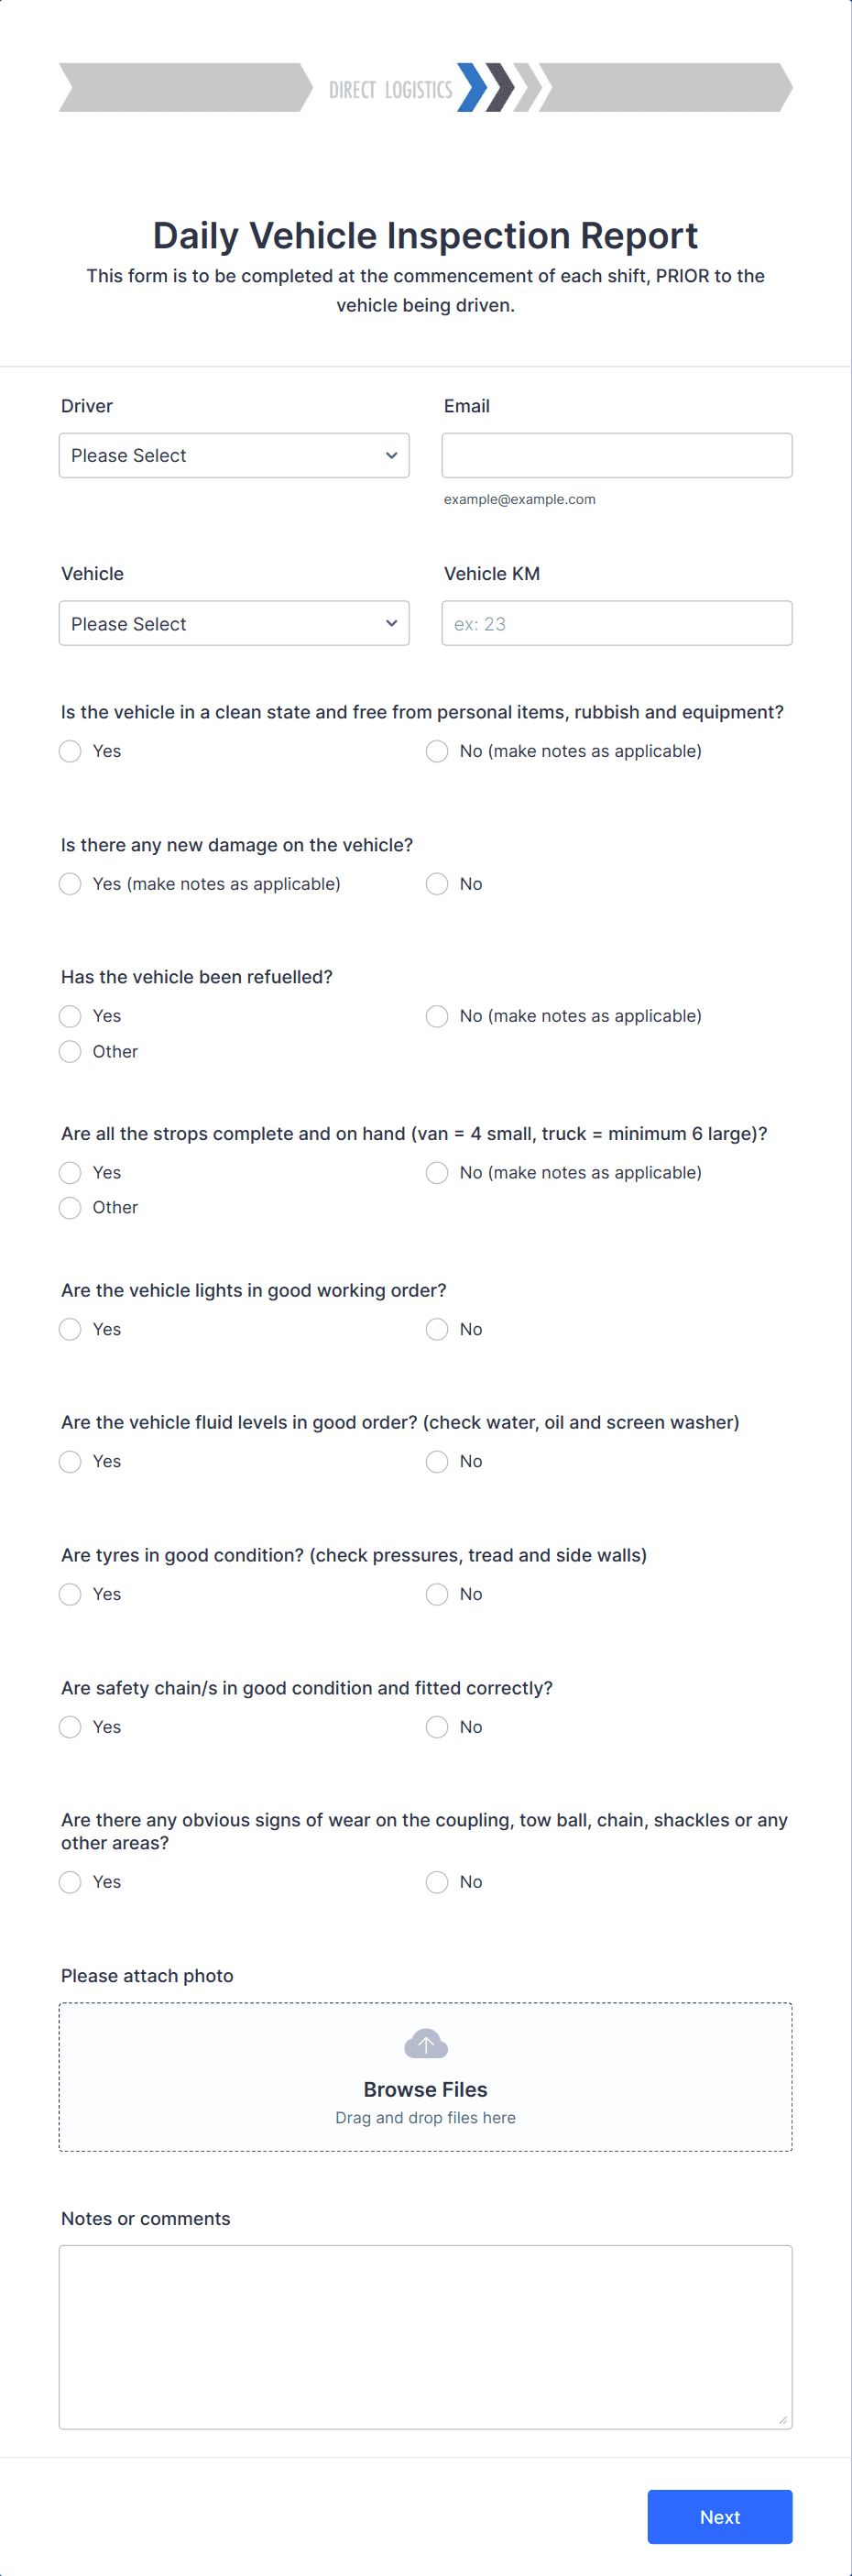Click the Vehicle KM number field
The height and width of the screenshot is (2576, 852).
(x=616, y=623)
